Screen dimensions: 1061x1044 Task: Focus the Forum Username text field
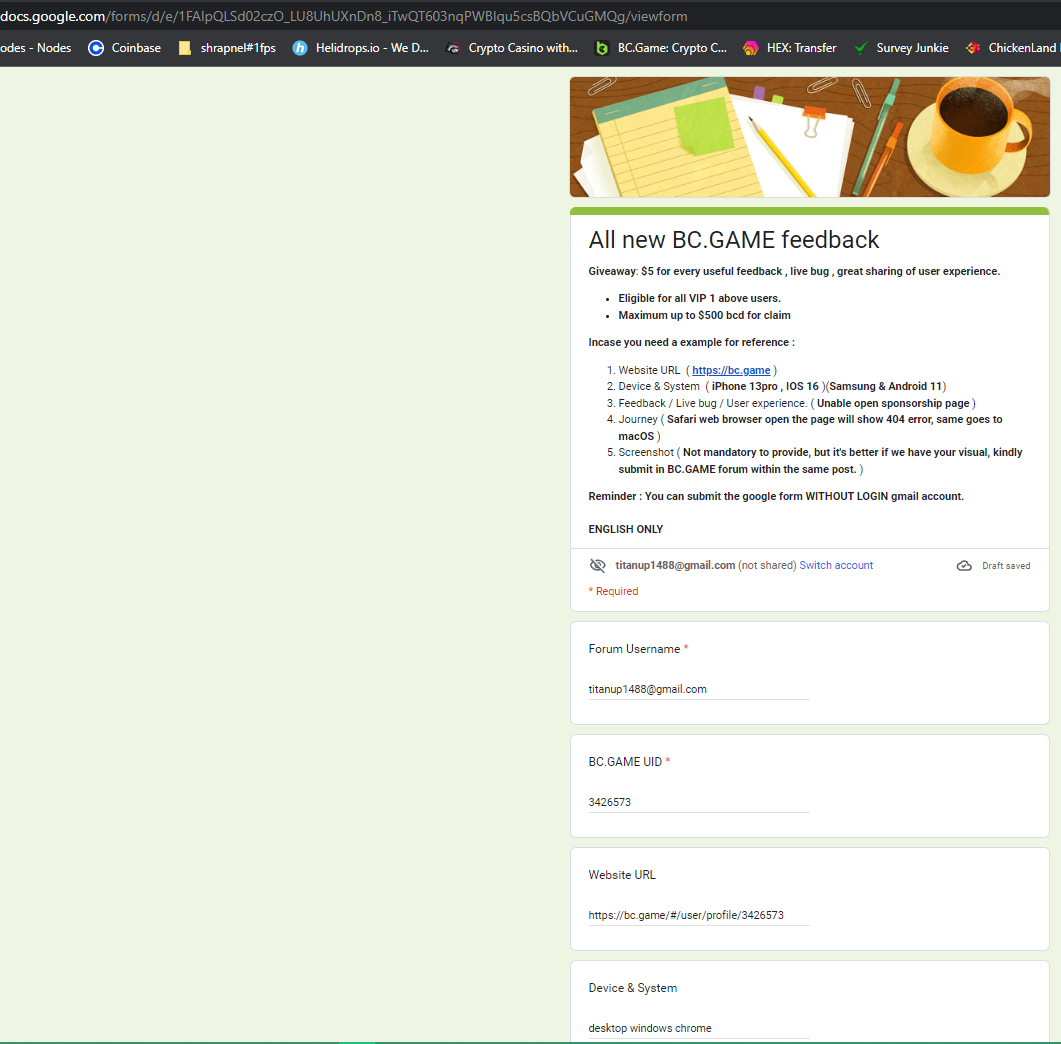pyautogui.click(x=698, y=689)
